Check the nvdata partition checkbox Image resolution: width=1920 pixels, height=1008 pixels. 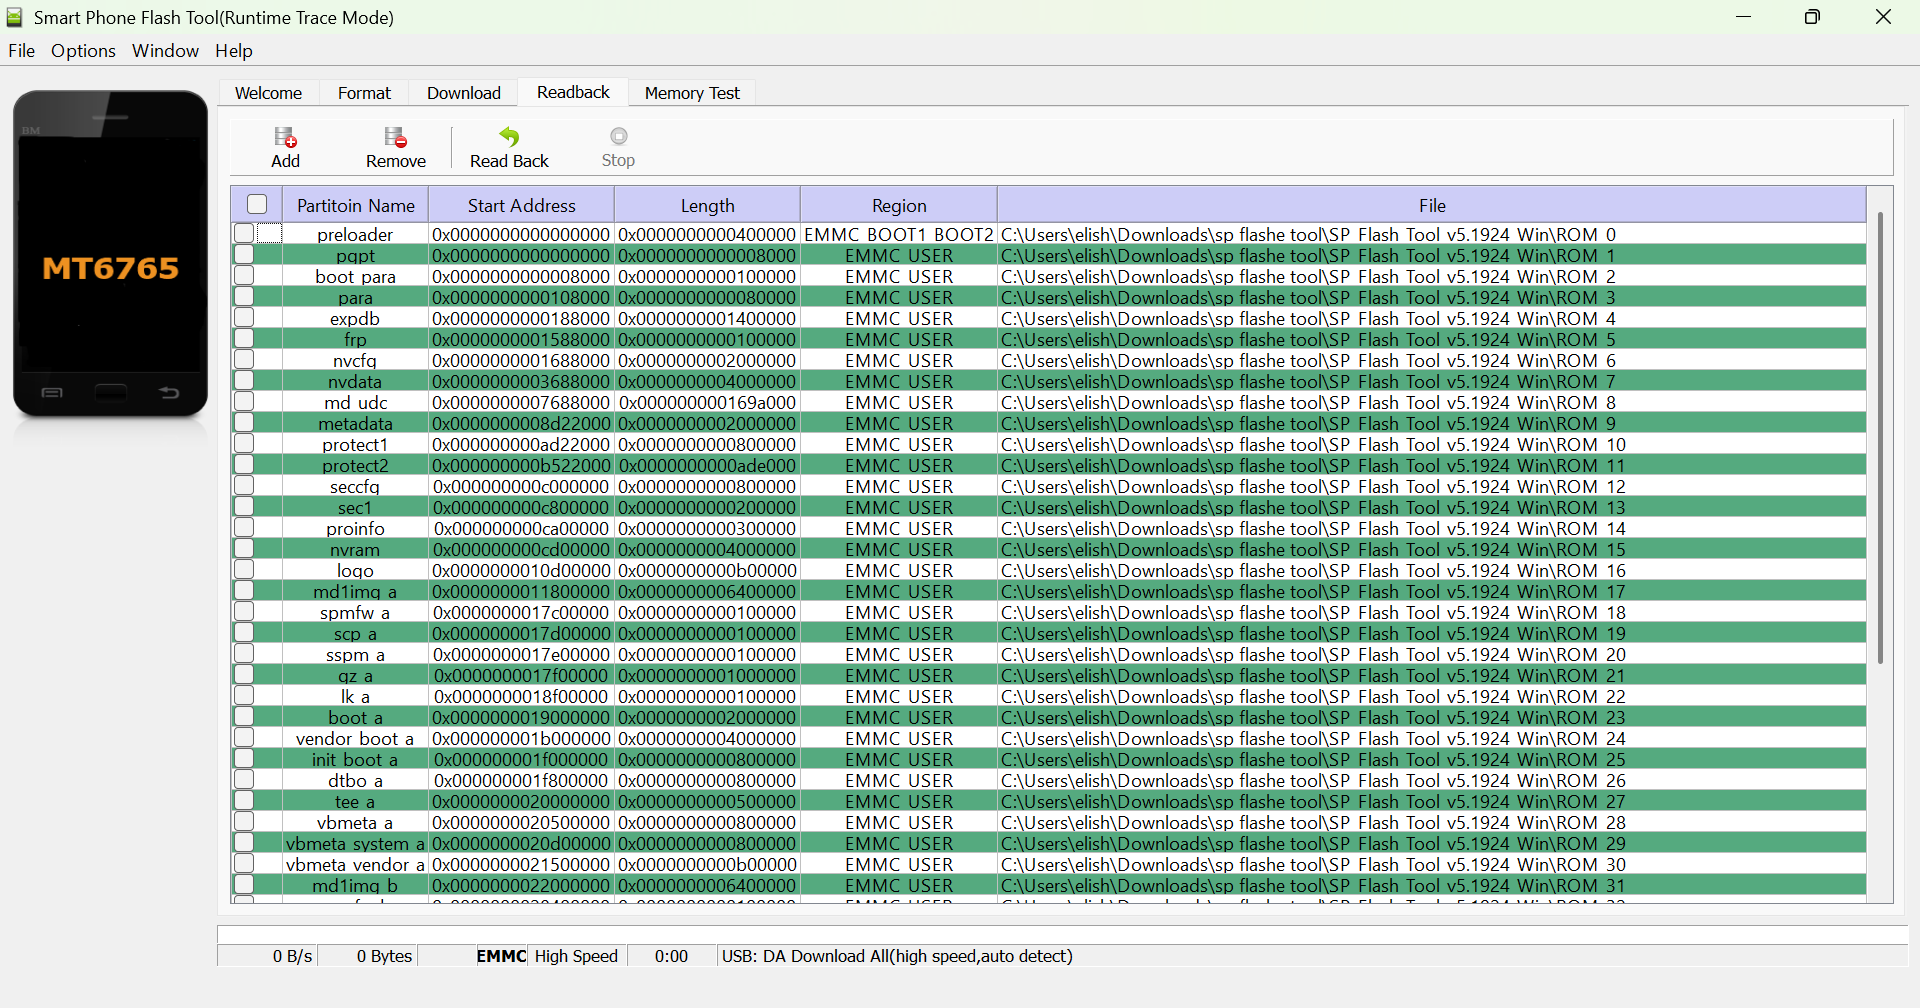pos(243,380)
